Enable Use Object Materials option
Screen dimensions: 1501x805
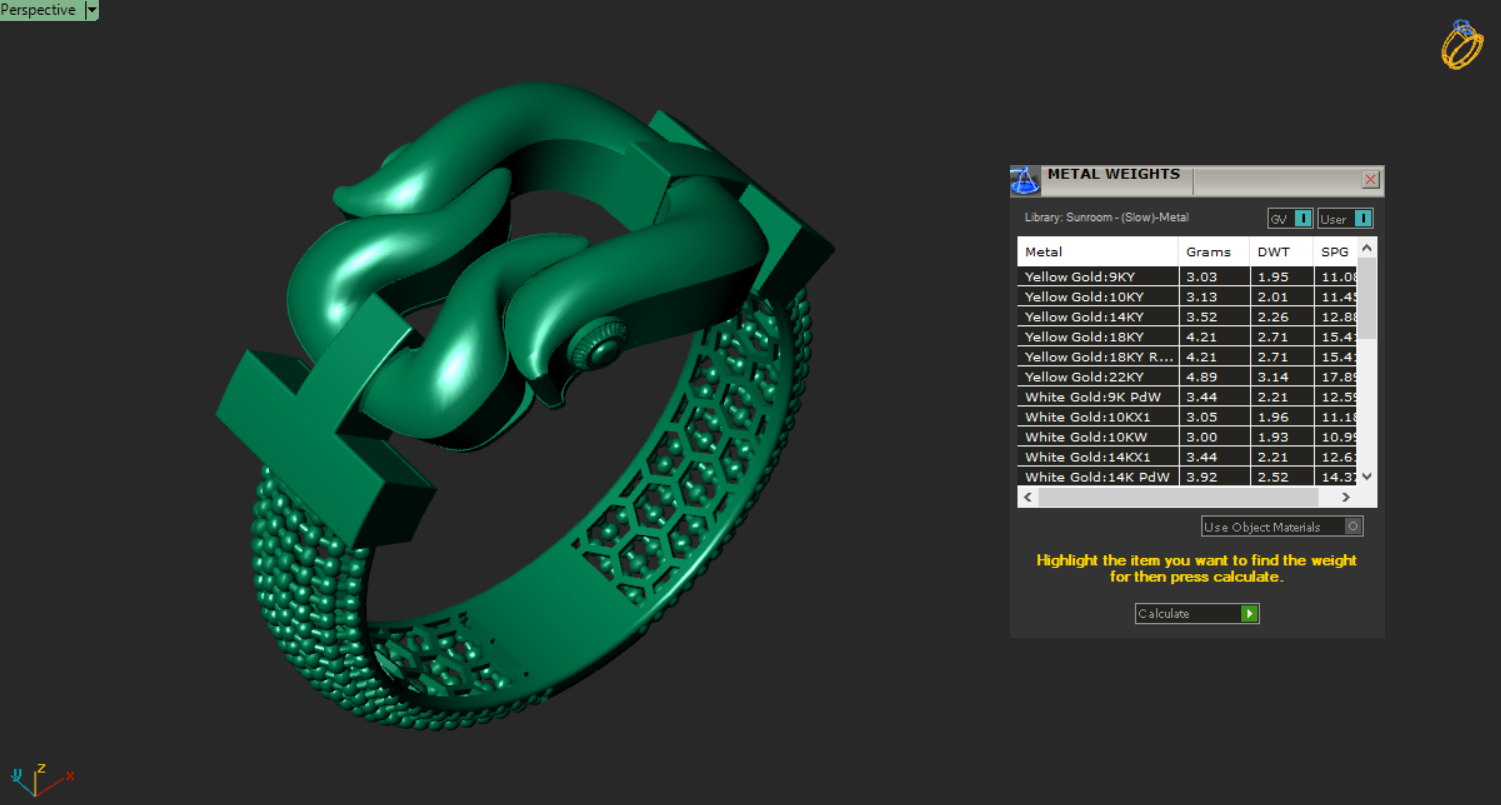(1353, 527)
